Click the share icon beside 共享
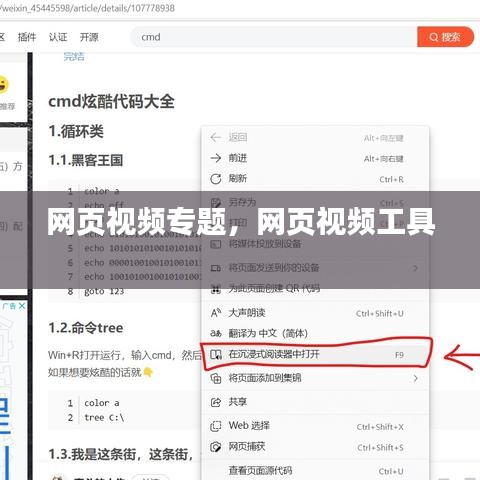This screenshot has height=480, width=480. point(216,402)
